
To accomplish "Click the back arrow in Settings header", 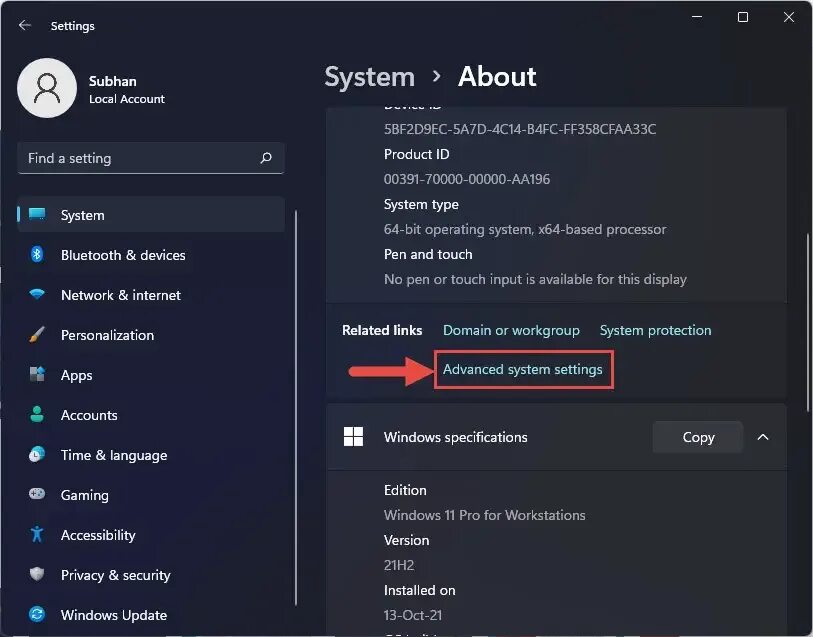I will click(24, 25).
